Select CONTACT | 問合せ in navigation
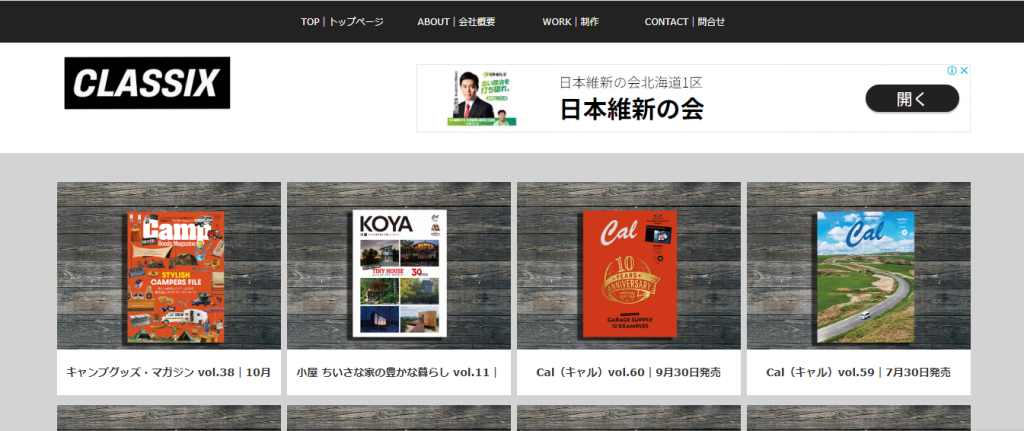The width and height of the screenshot is (1024, 431). [x=684, y=22]
